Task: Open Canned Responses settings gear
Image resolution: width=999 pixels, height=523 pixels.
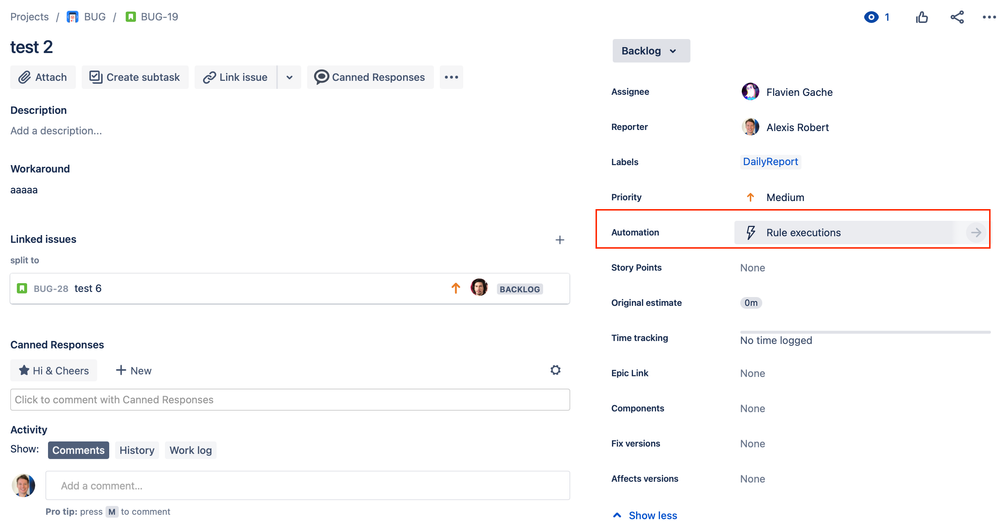Action: pos(556,370)
